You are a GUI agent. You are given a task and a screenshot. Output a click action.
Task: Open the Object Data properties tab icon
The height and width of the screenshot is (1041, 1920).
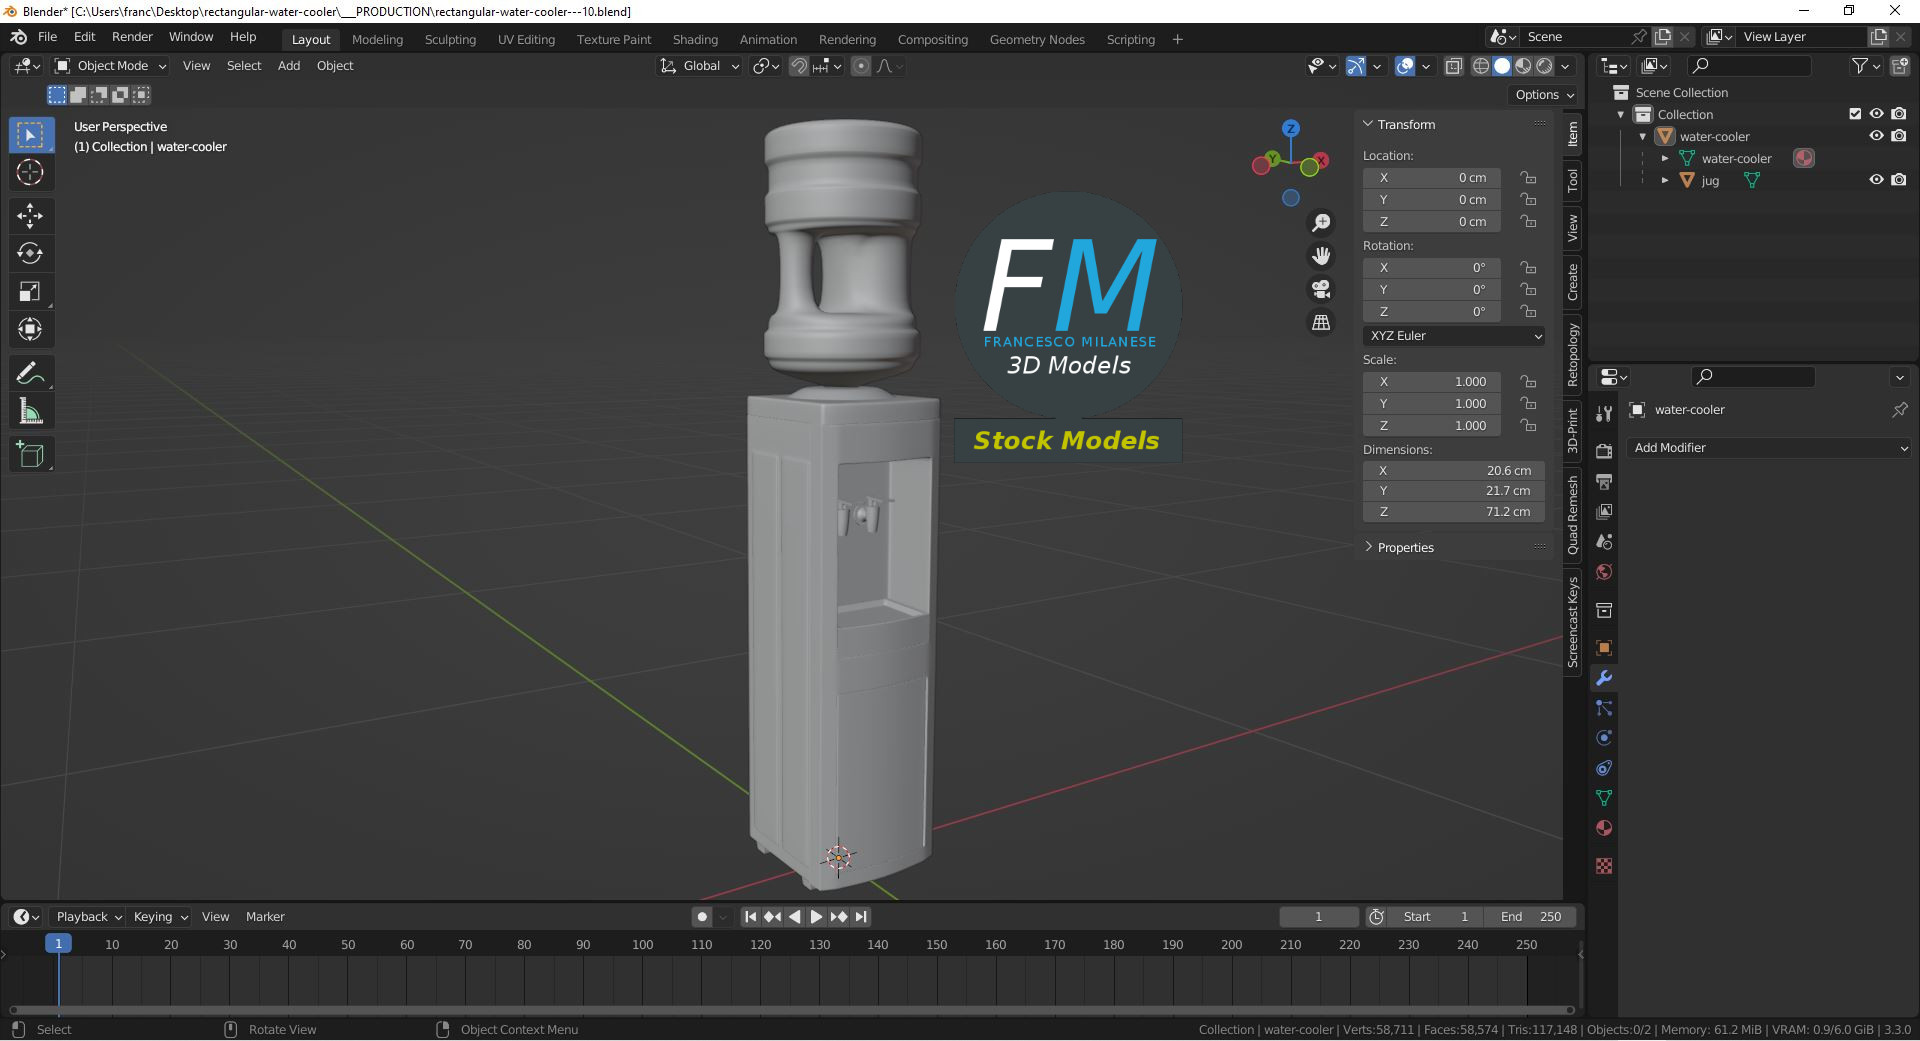[x=1604, y=798]
